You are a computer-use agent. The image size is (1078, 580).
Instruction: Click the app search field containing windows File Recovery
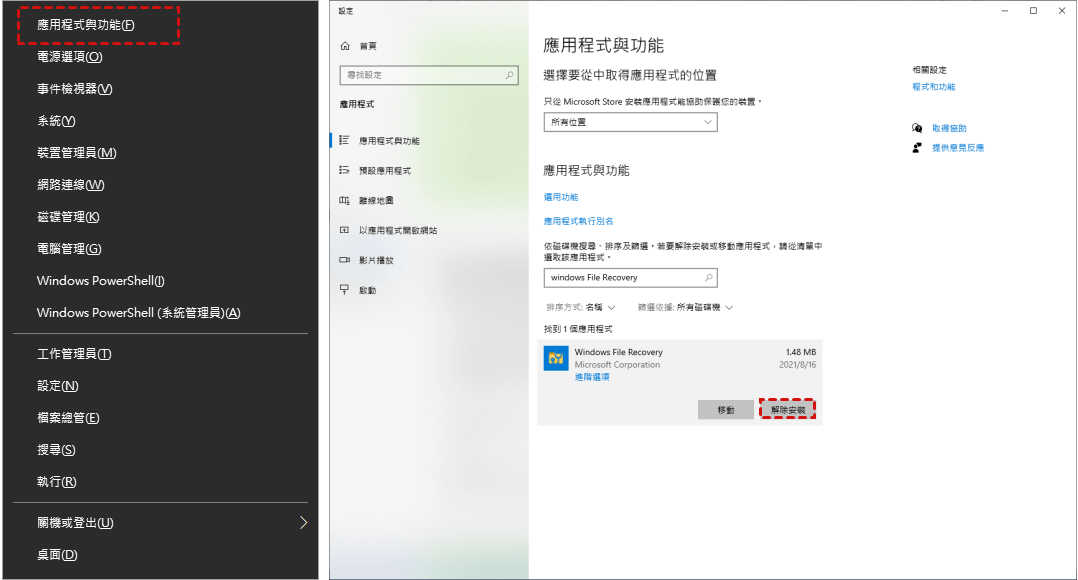[630, 278]
